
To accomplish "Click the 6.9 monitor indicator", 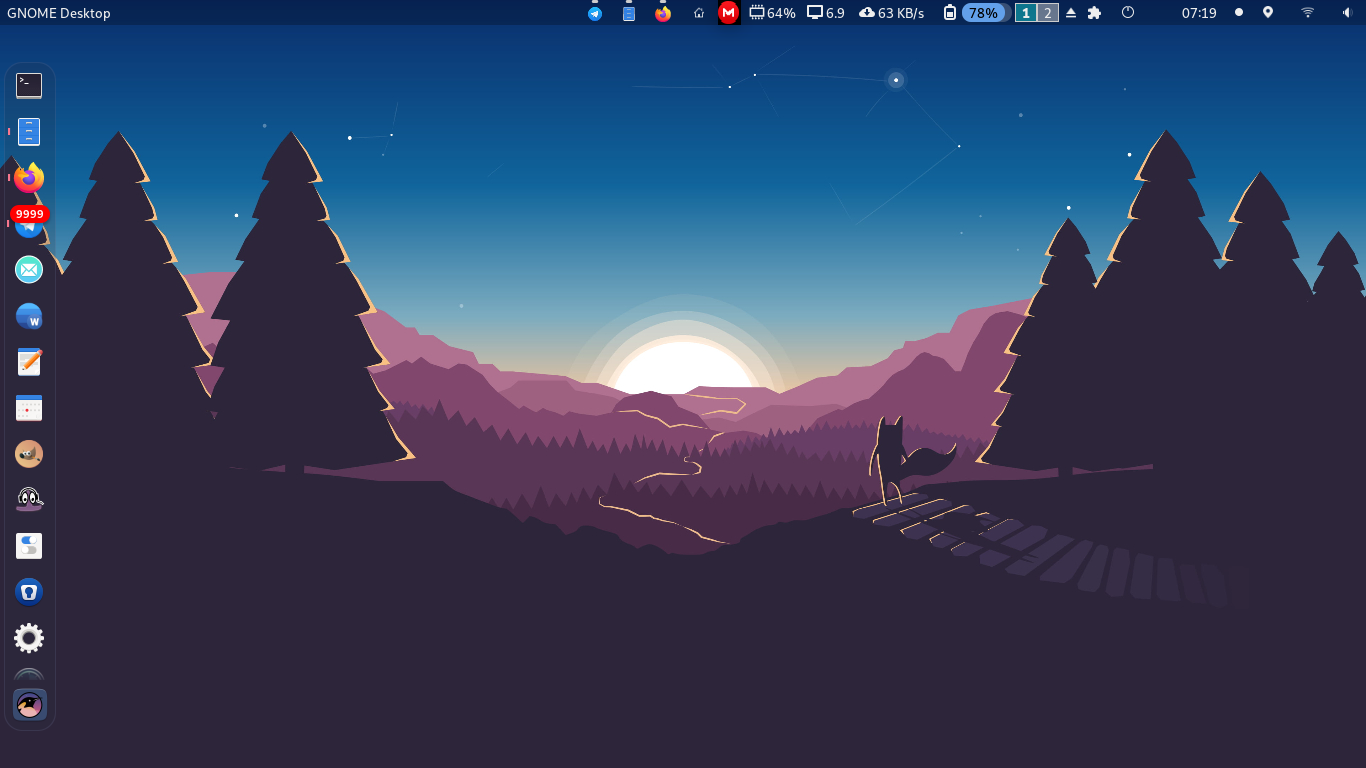I will click(826, 13).
